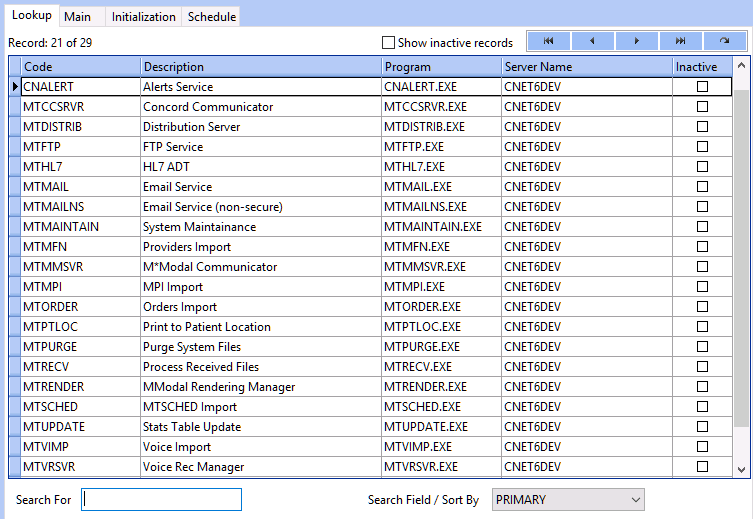Click the Alerts Service description cell
Image resolution: width=753 pixels, height=519 pixels.
click(261, 86)
